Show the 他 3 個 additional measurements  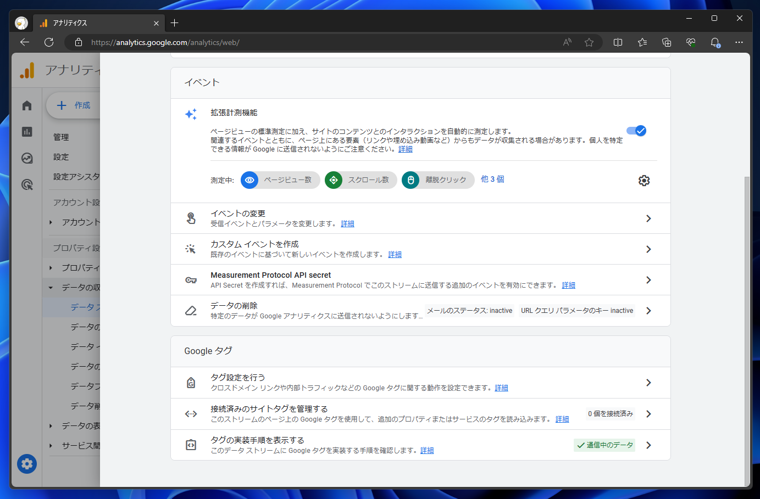click(492, 179)
